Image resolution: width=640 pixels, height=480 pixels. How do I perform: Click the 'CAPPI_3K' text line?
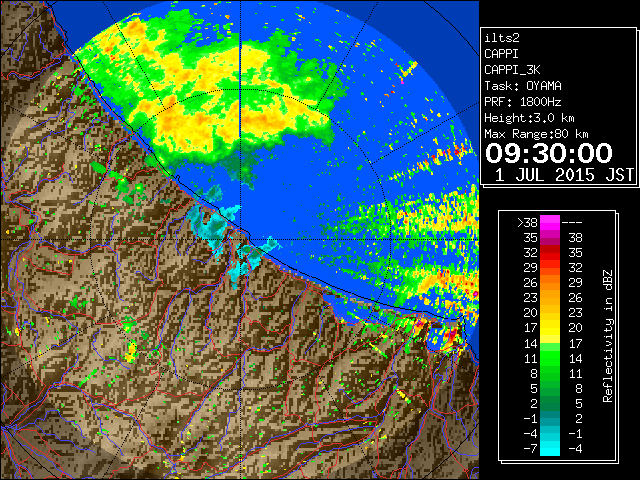(512, 70)
